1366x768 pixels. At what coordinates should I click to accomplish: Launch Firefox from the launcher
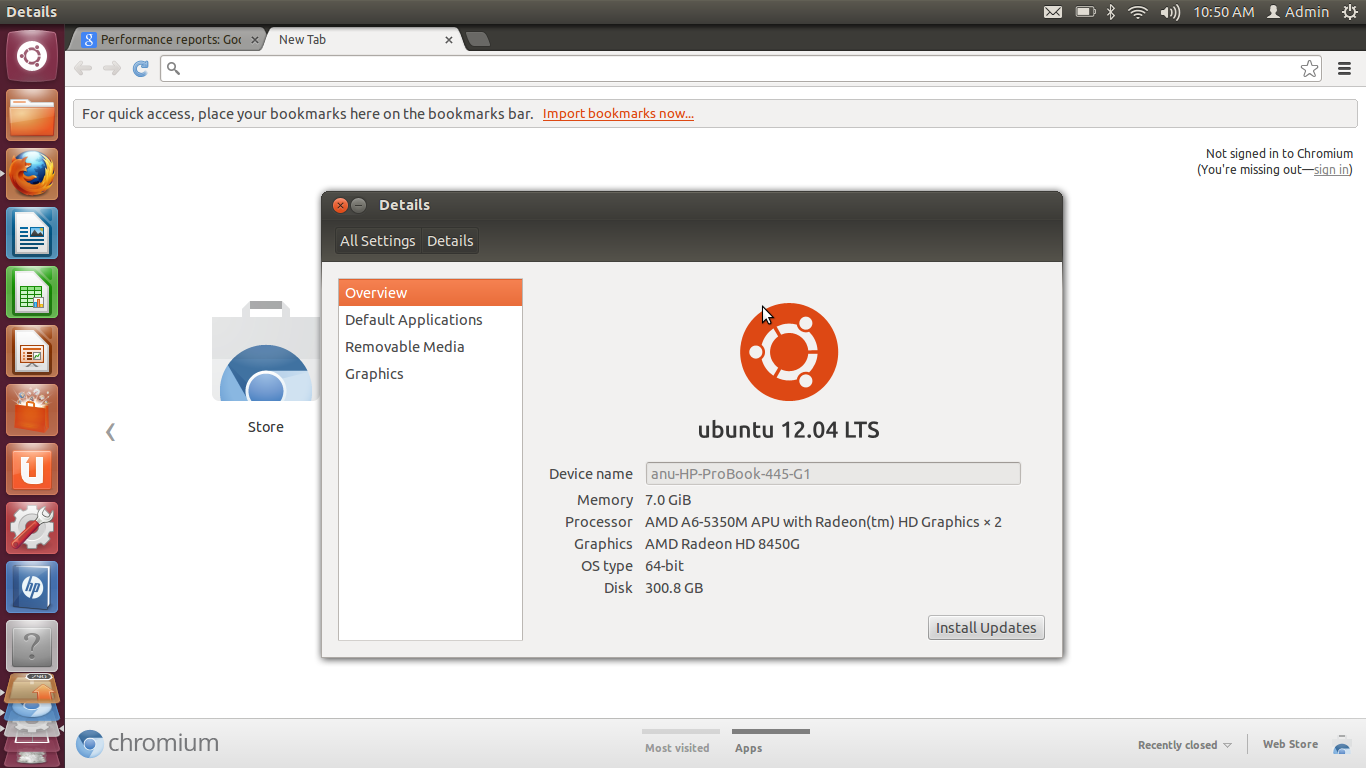click(32, 175)
